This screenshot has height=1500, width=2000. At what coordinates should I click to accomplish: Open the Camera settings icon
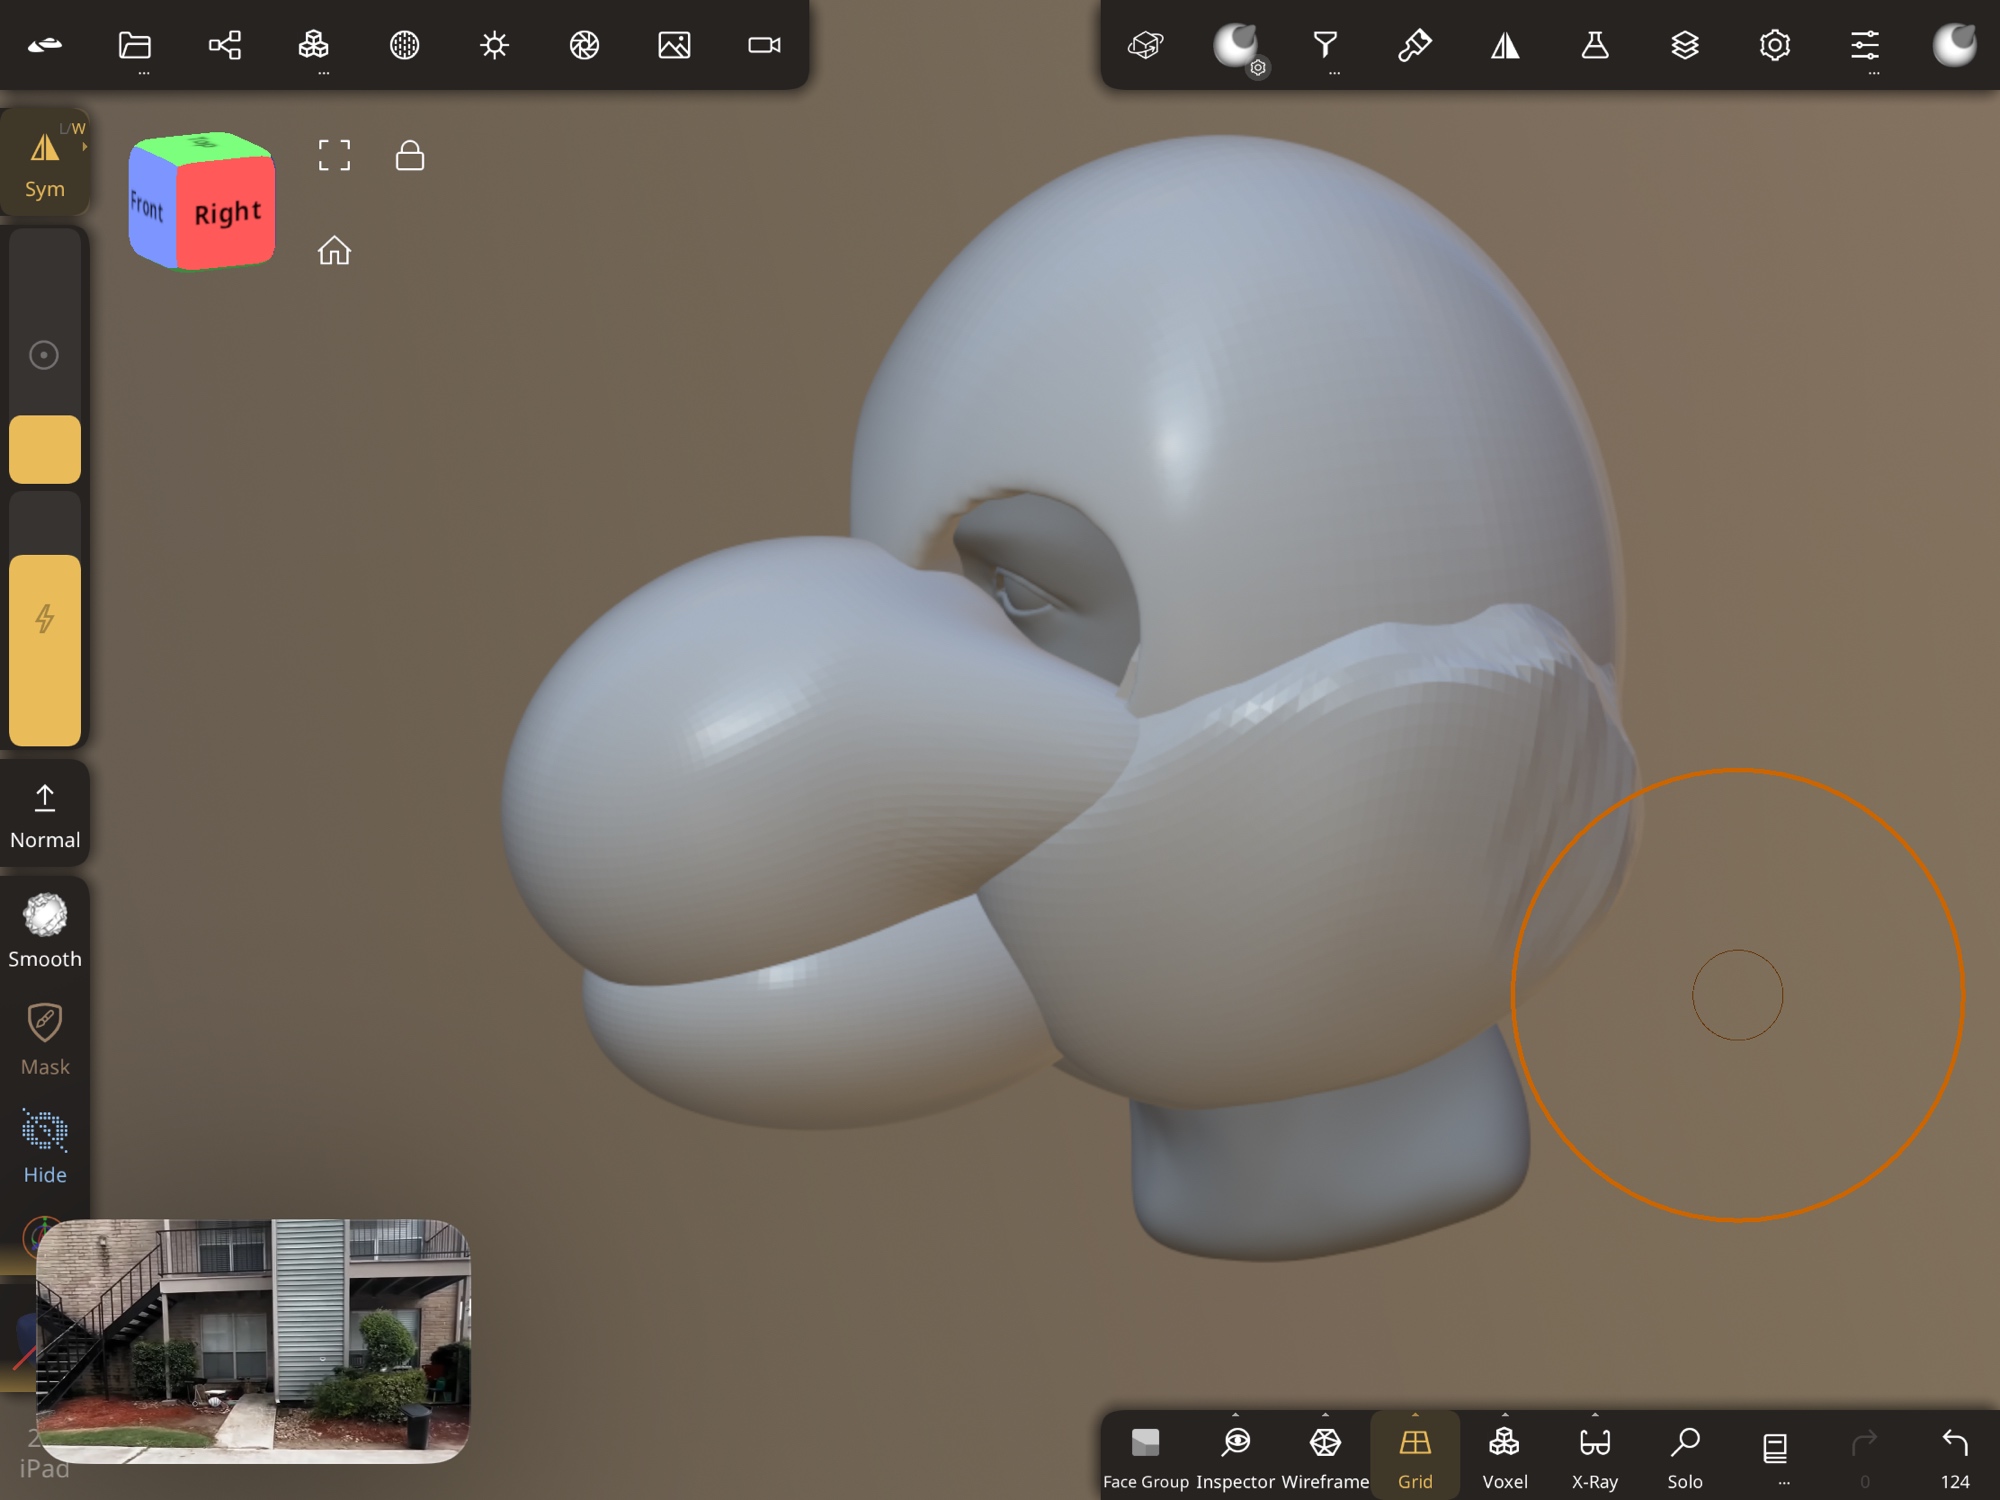coord(764,45)
